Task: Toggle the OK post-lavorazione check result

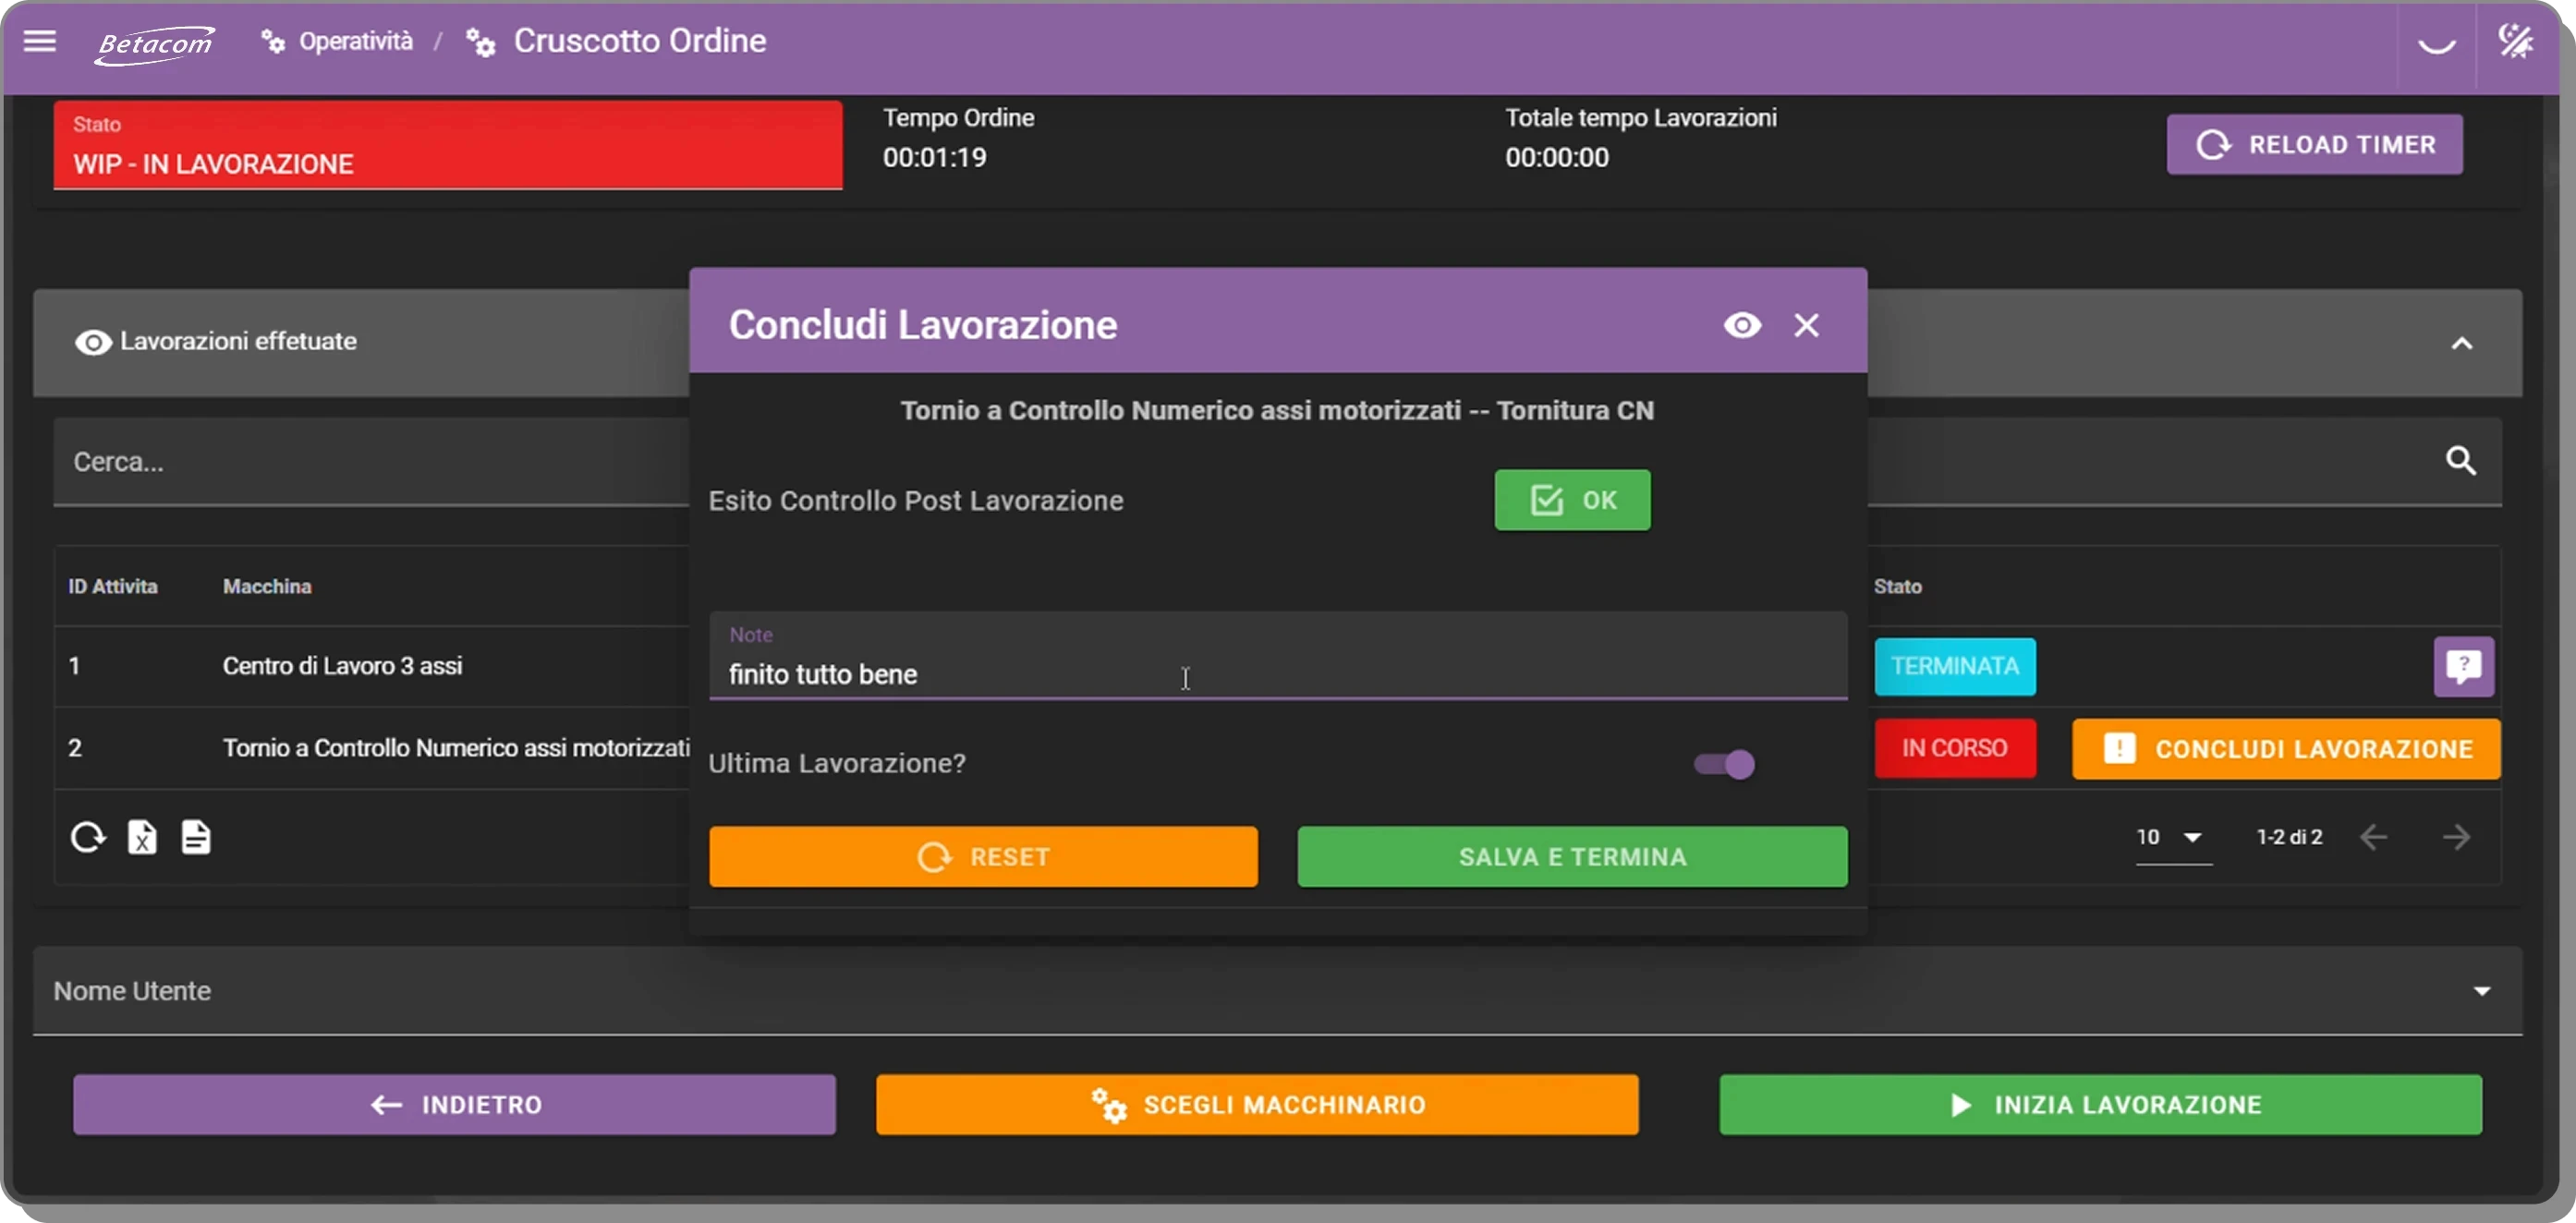Action: (1572, 500)
